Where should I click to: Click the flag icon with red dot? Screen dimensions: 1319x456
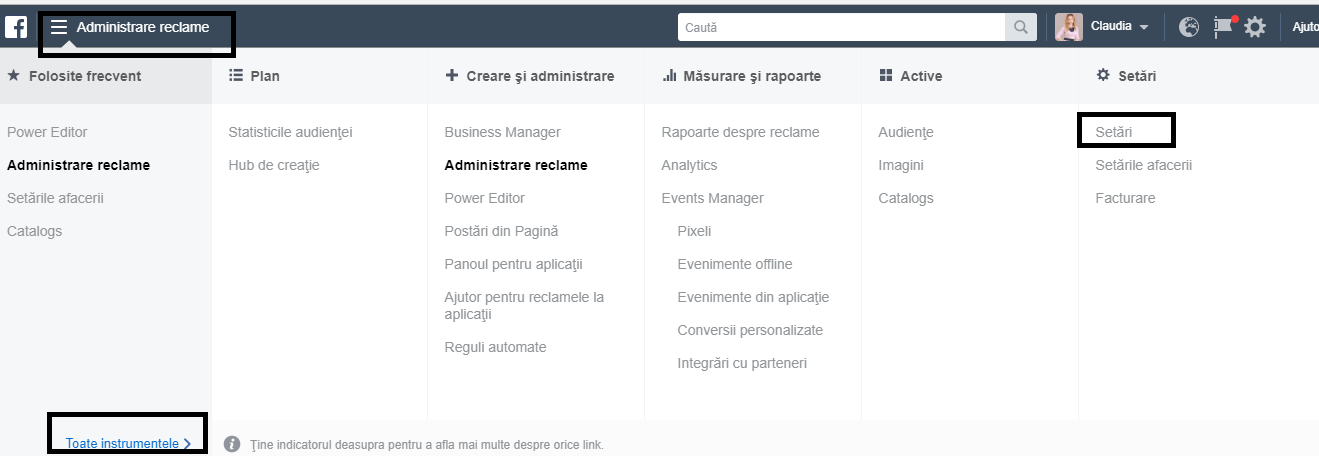click(1224, 27)
